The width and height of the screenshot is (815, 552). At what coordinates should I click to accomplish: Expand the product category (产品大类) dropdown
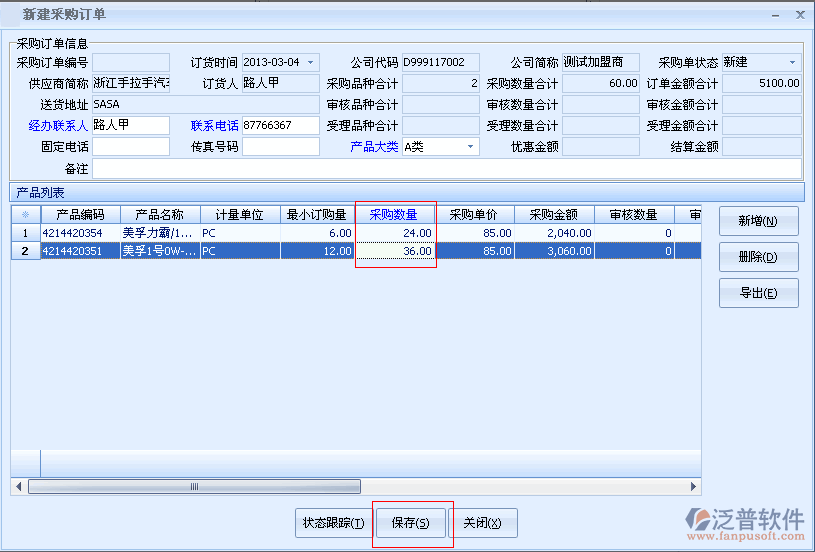pos(471,147)
